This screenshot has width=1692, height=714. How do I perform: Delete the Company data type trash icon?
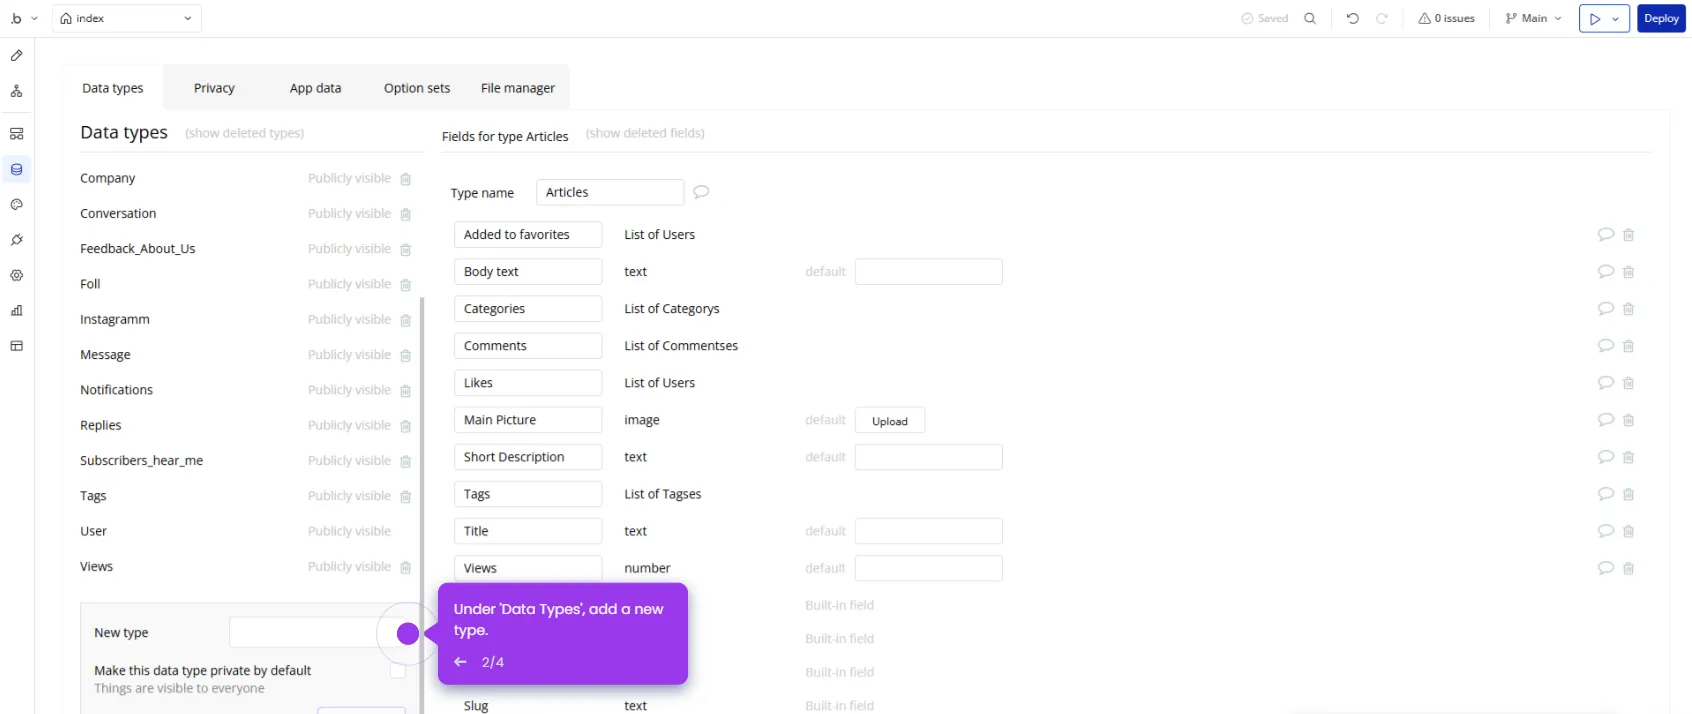406,179
